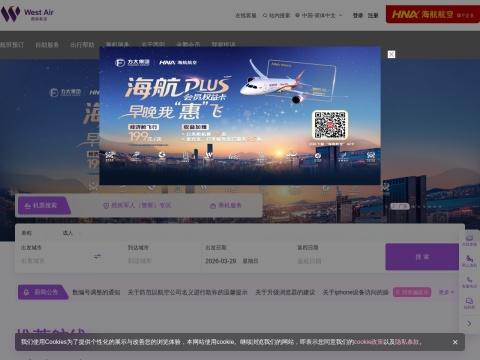Click the feedback icon in right sidebar
Image resolution: width=480 pixels, height=360 pixels.
(x=469, y=303)
